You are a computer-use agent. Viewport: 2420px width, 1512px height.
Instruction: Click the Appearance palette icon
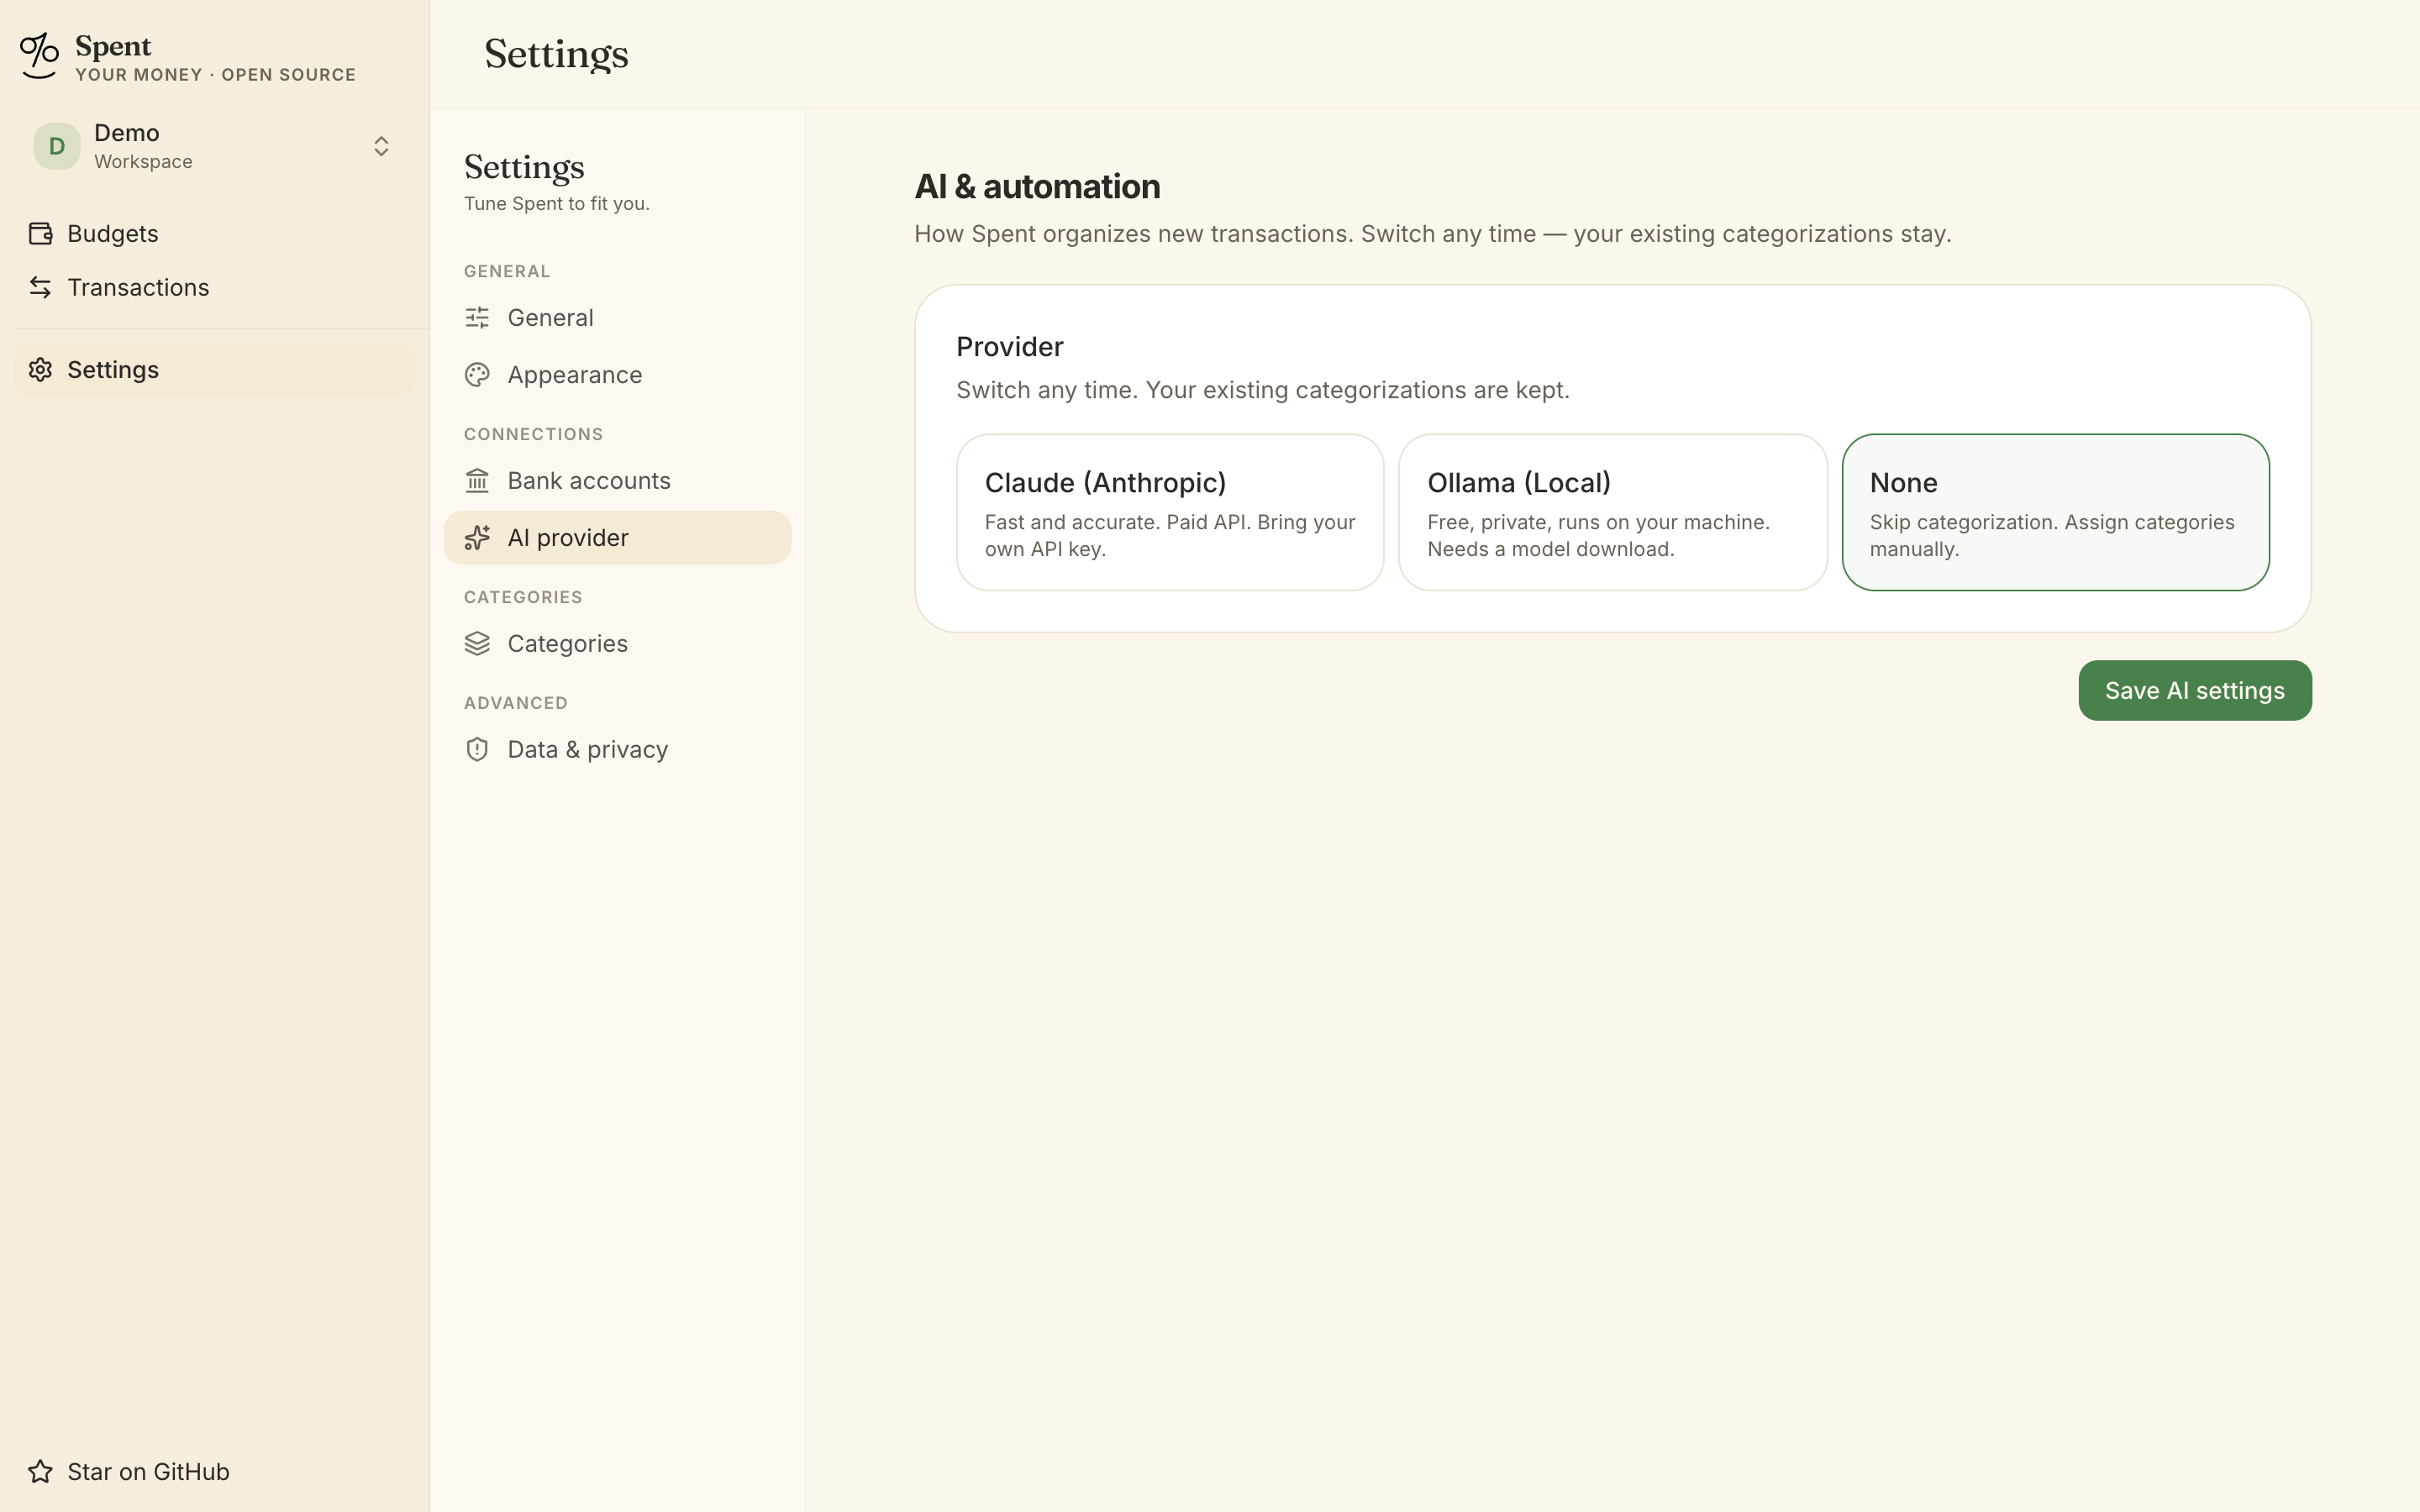click(x=477, y=374)
